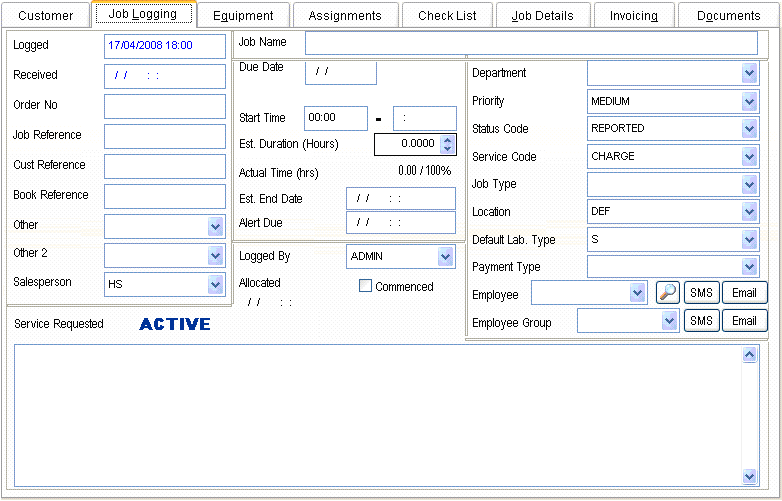This screenshot has width=782, height=501.
Task: Toggle the Commenced checkbox
Action: [x=366, y=286]
